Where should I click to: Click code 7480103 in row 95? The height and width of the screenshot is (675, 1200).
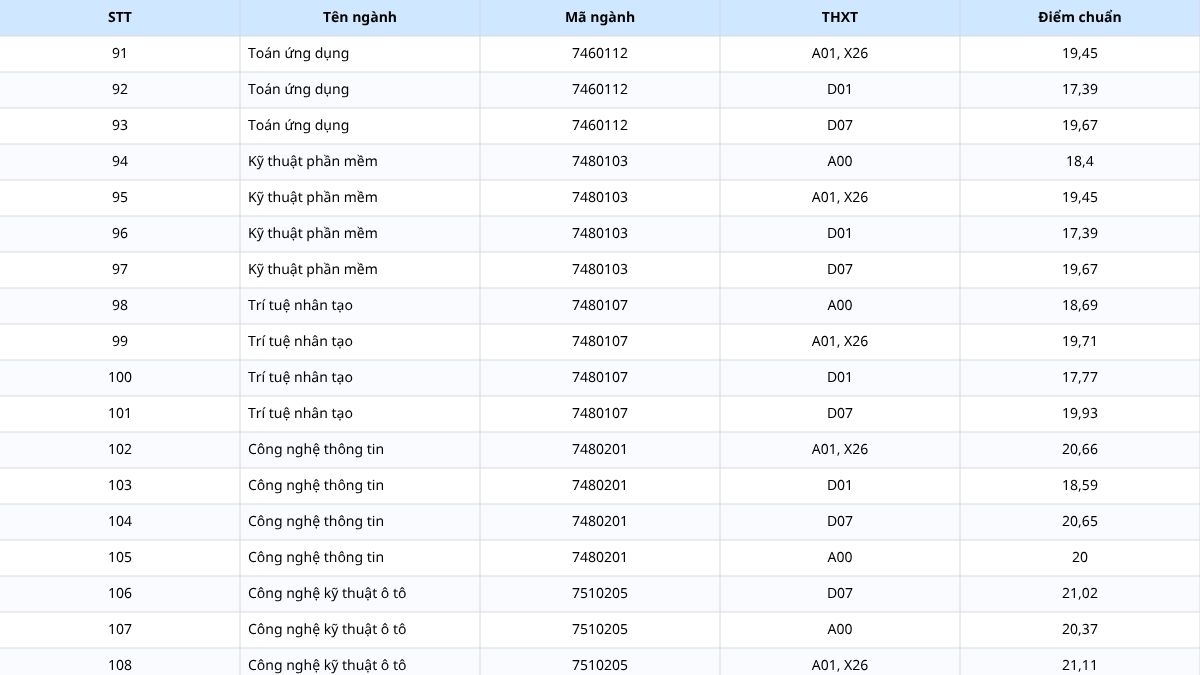[600, 197]
